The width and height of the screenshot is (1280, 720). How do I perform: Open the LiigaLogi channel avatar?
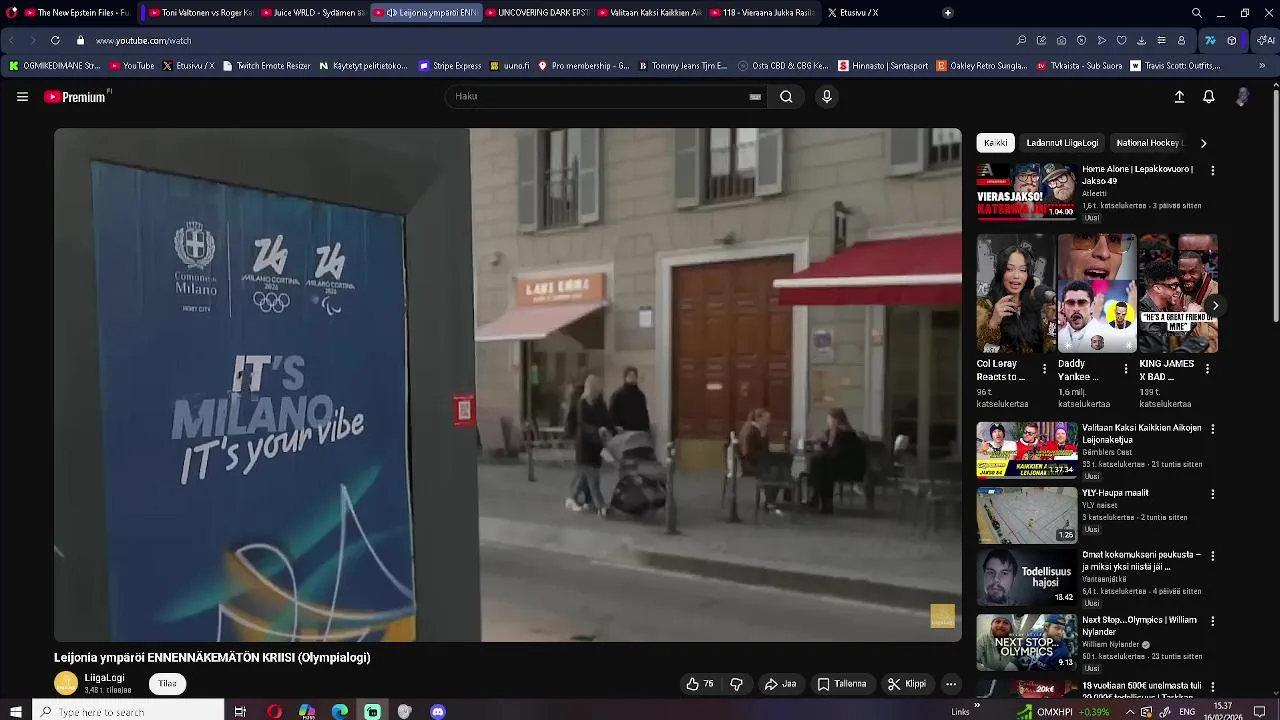[x=66, y=683]
